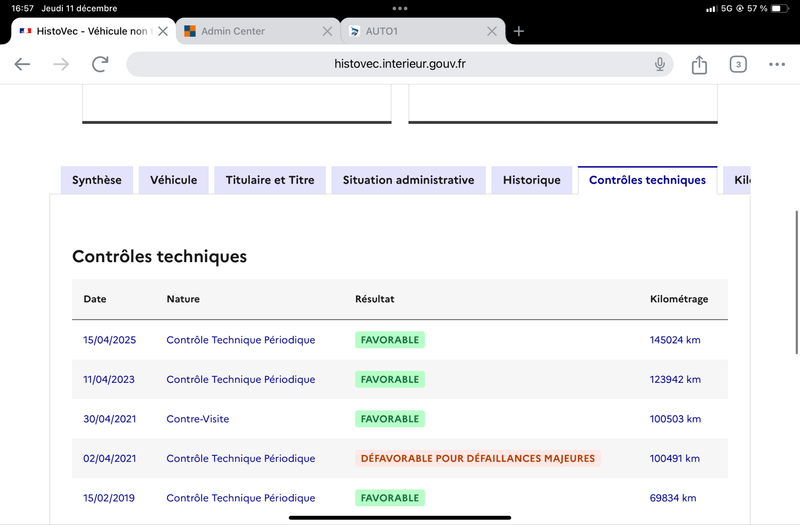Show the Historique tab
Viewport: 800px width, 525px height.
(532, 180)
